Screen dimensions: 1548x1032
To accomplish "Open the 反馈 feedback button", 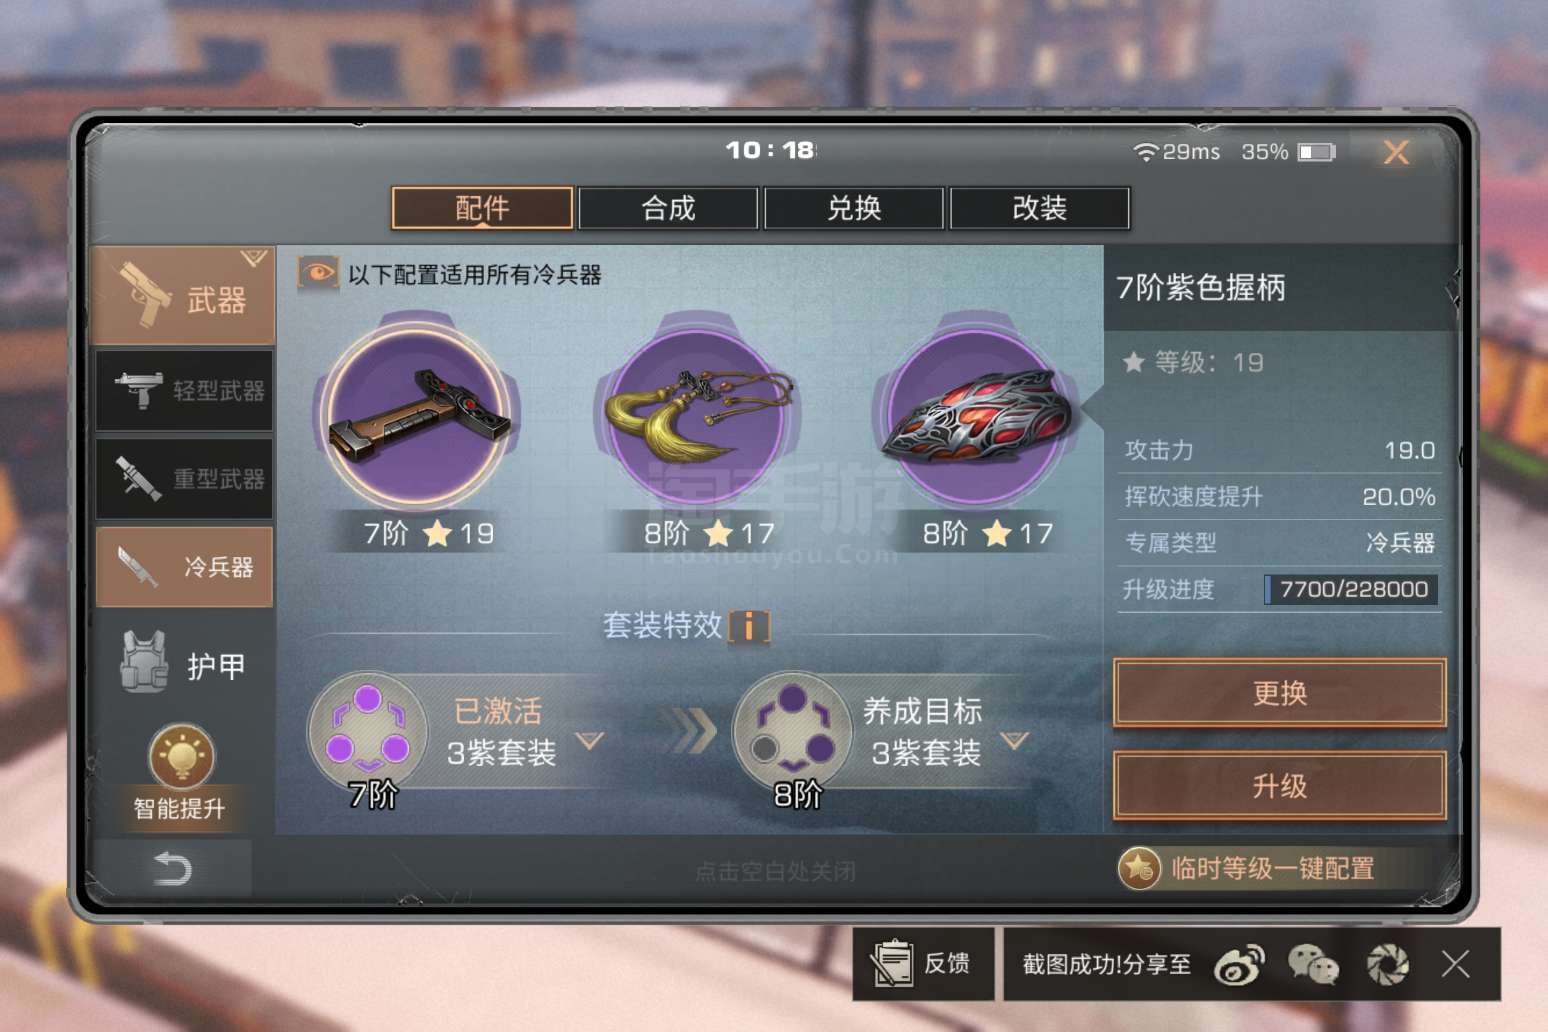I will 923,964.
